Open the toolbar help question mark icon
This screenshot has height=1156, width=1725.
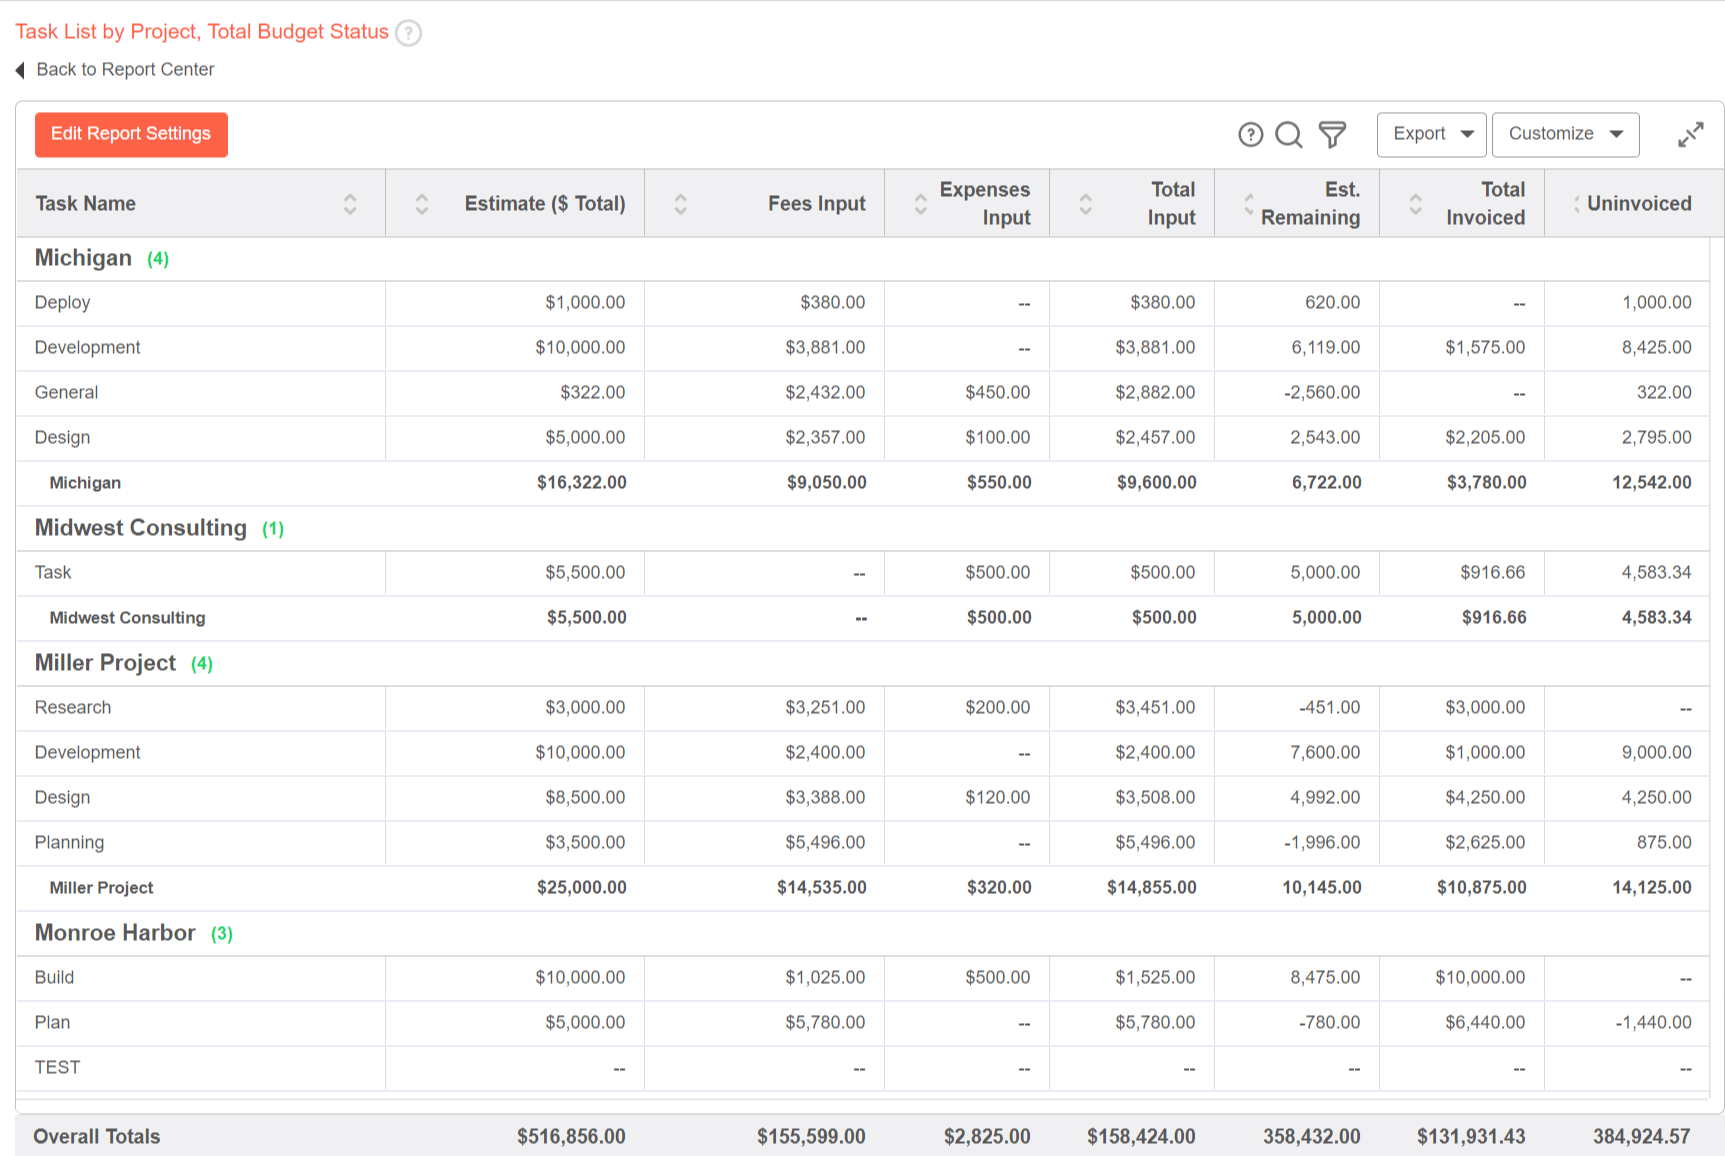1250,135
